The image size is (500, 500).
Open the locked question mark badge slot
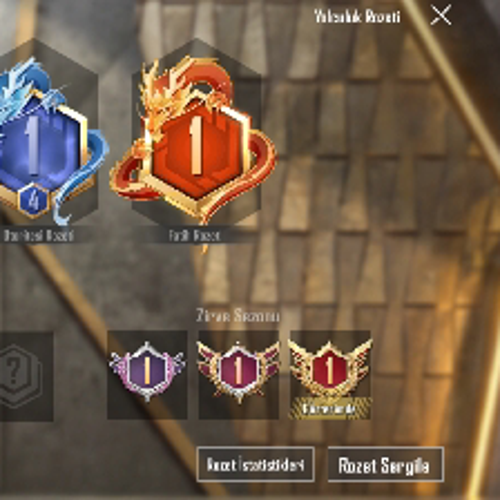click(x=26, y=376)
